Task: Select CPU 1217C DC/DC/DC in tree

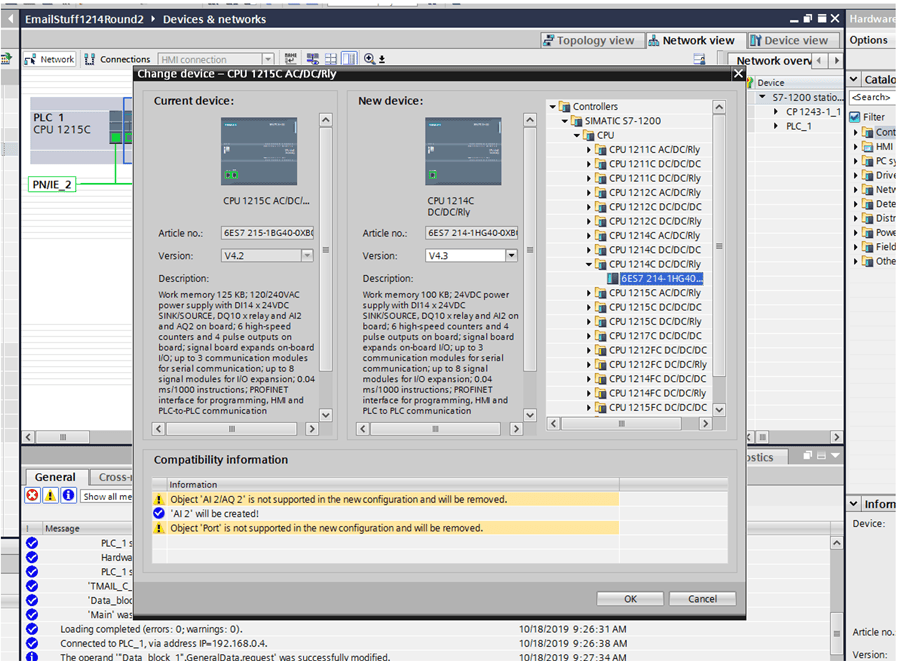Action: (x=655, y=336)
